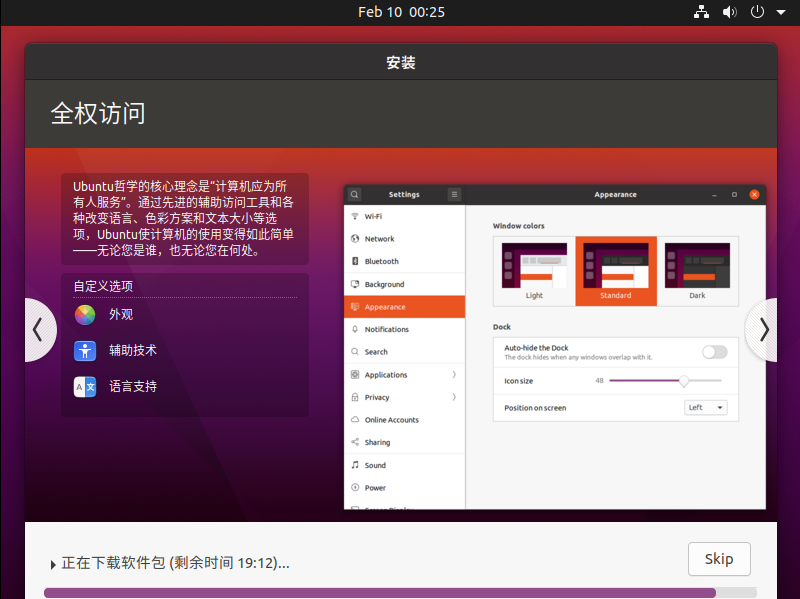The width and height of the screenshot is (800, 599).
Task: Click the 辅助技术 icon
Action: click(84, 350)
